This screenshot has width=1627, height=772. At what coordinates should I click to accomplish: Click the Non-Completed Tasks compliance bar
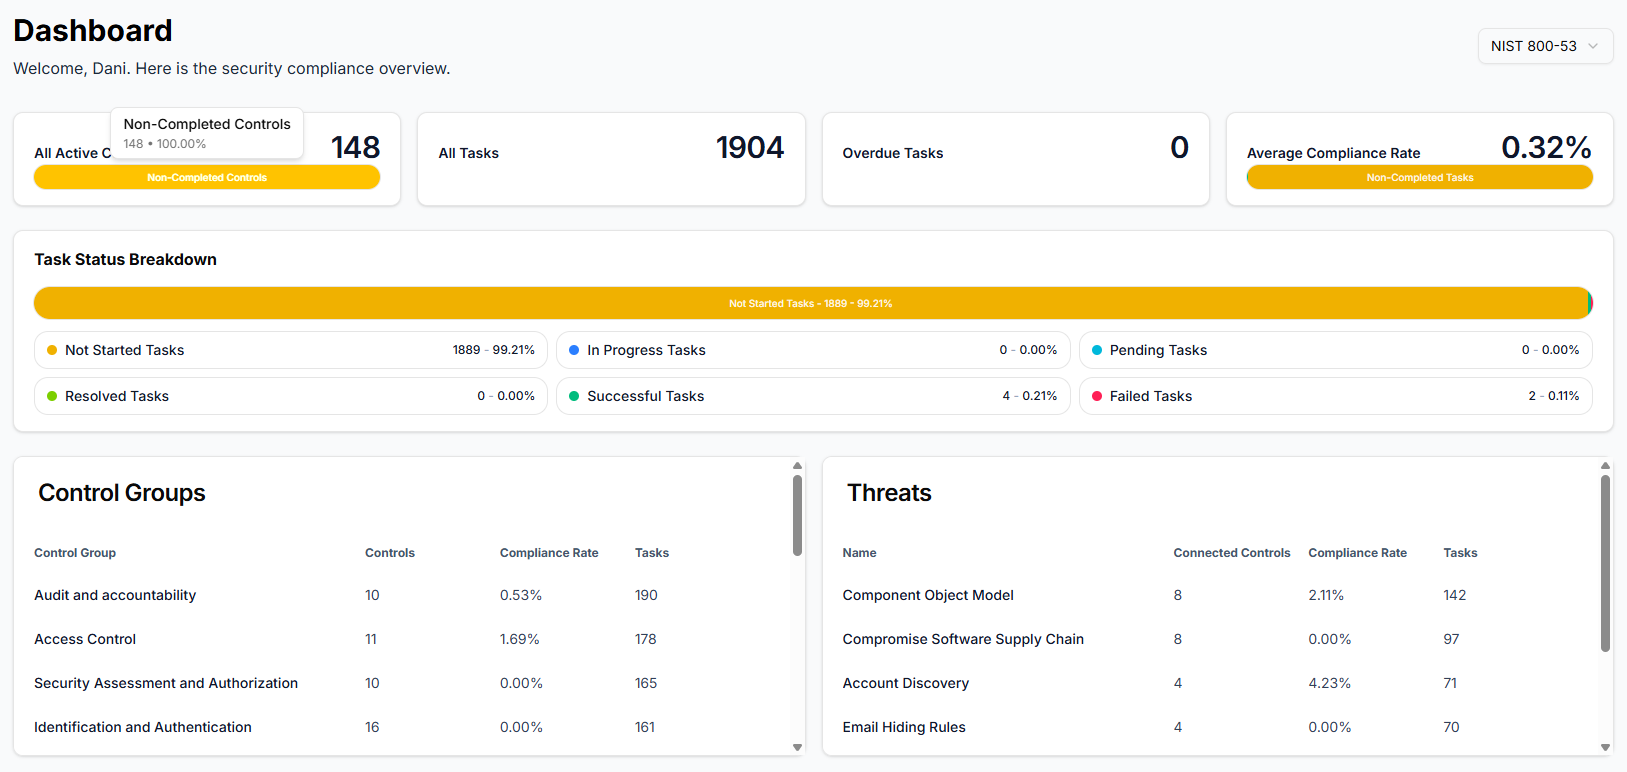(1419, 177)
